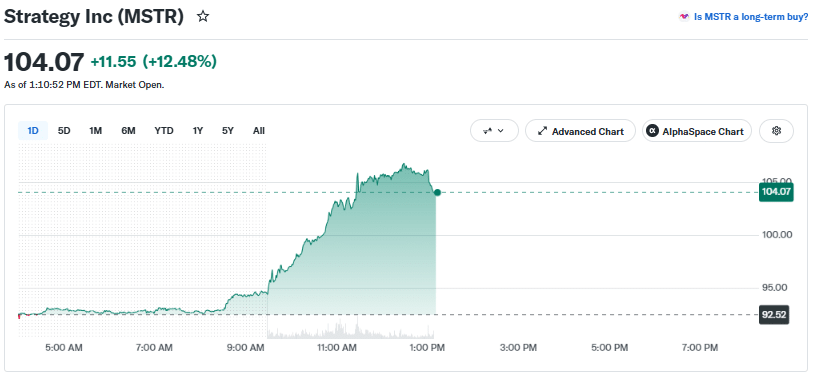
Task: Click the +11.55 price change value
Action: (113, 62)
